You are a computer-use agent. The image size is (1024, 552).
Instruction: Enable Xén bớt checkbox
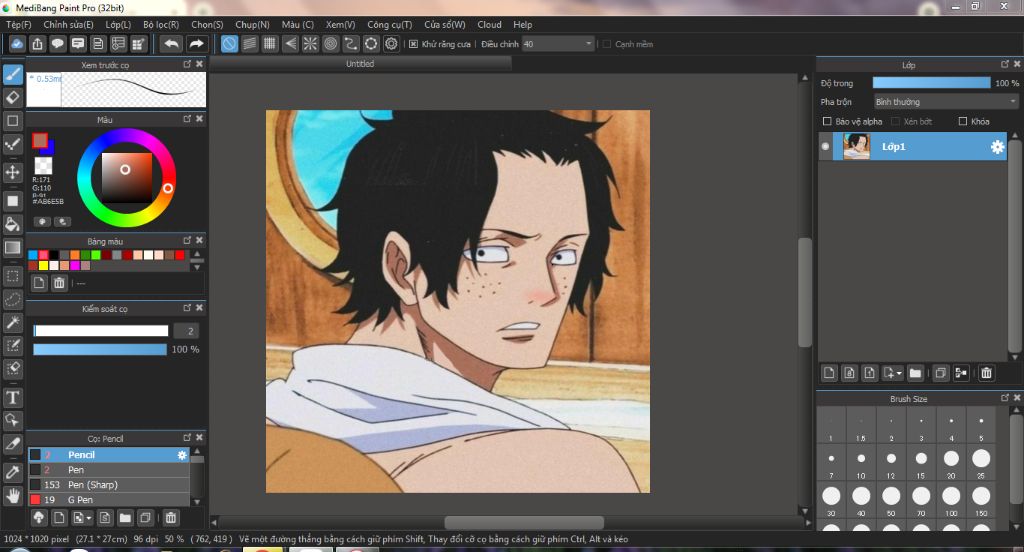[895, 122]
